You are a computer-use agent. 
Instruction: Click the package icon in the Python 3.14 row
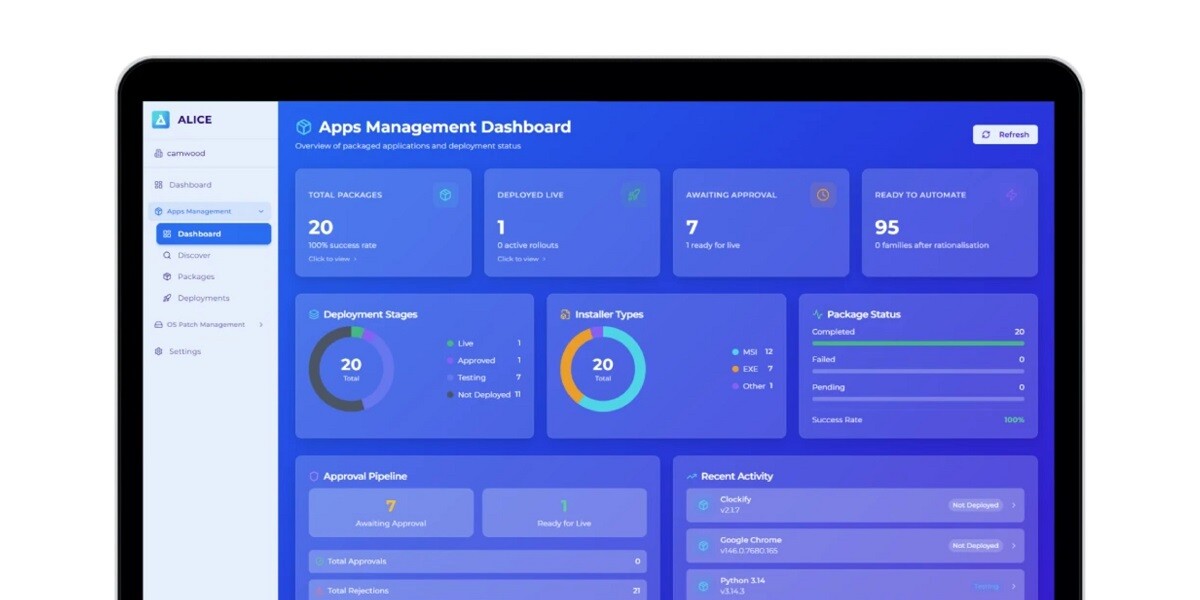(x=704, y=586)
